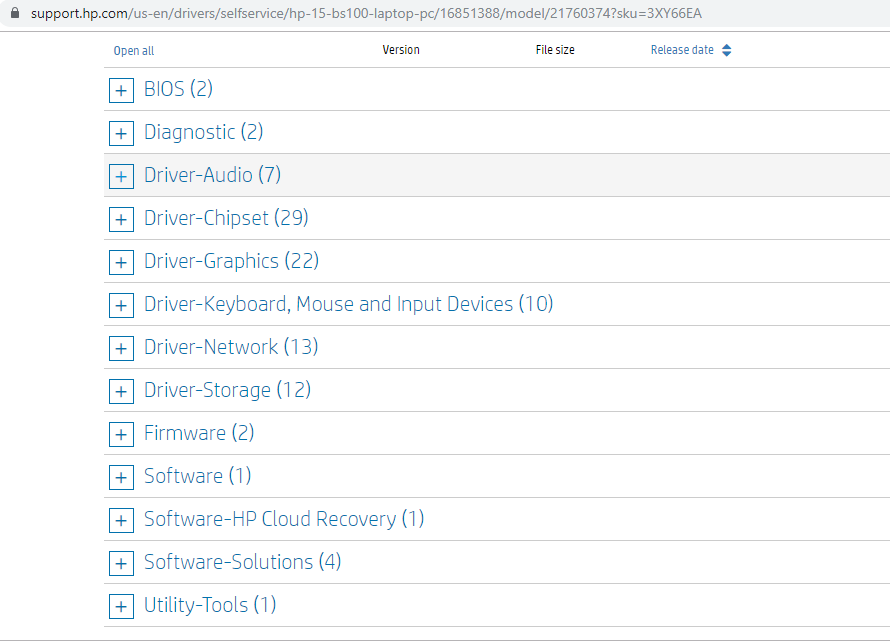Open the Firmware (2) category label
The height and width of the screenshot is (642, 890).
pyautogui.click(x=199, y=433)
